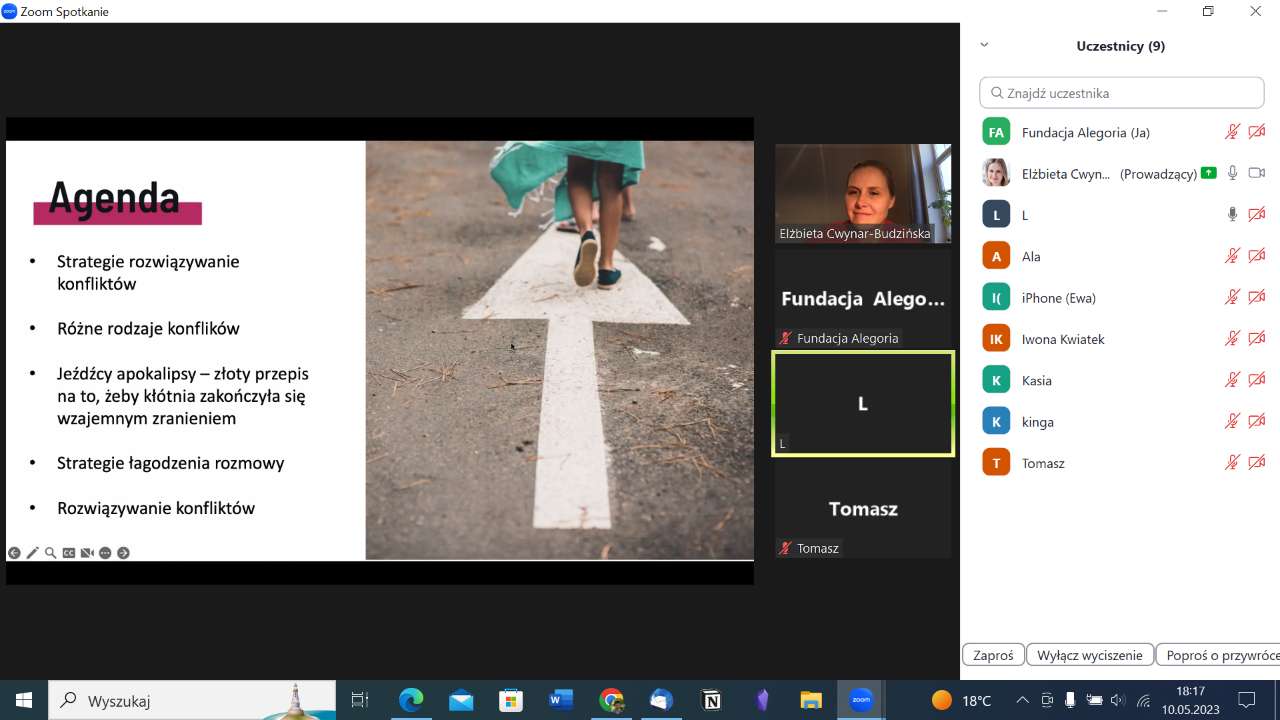Select Kasia in participants list
Screen dimensions: 1280x720
click(1037, 380)
